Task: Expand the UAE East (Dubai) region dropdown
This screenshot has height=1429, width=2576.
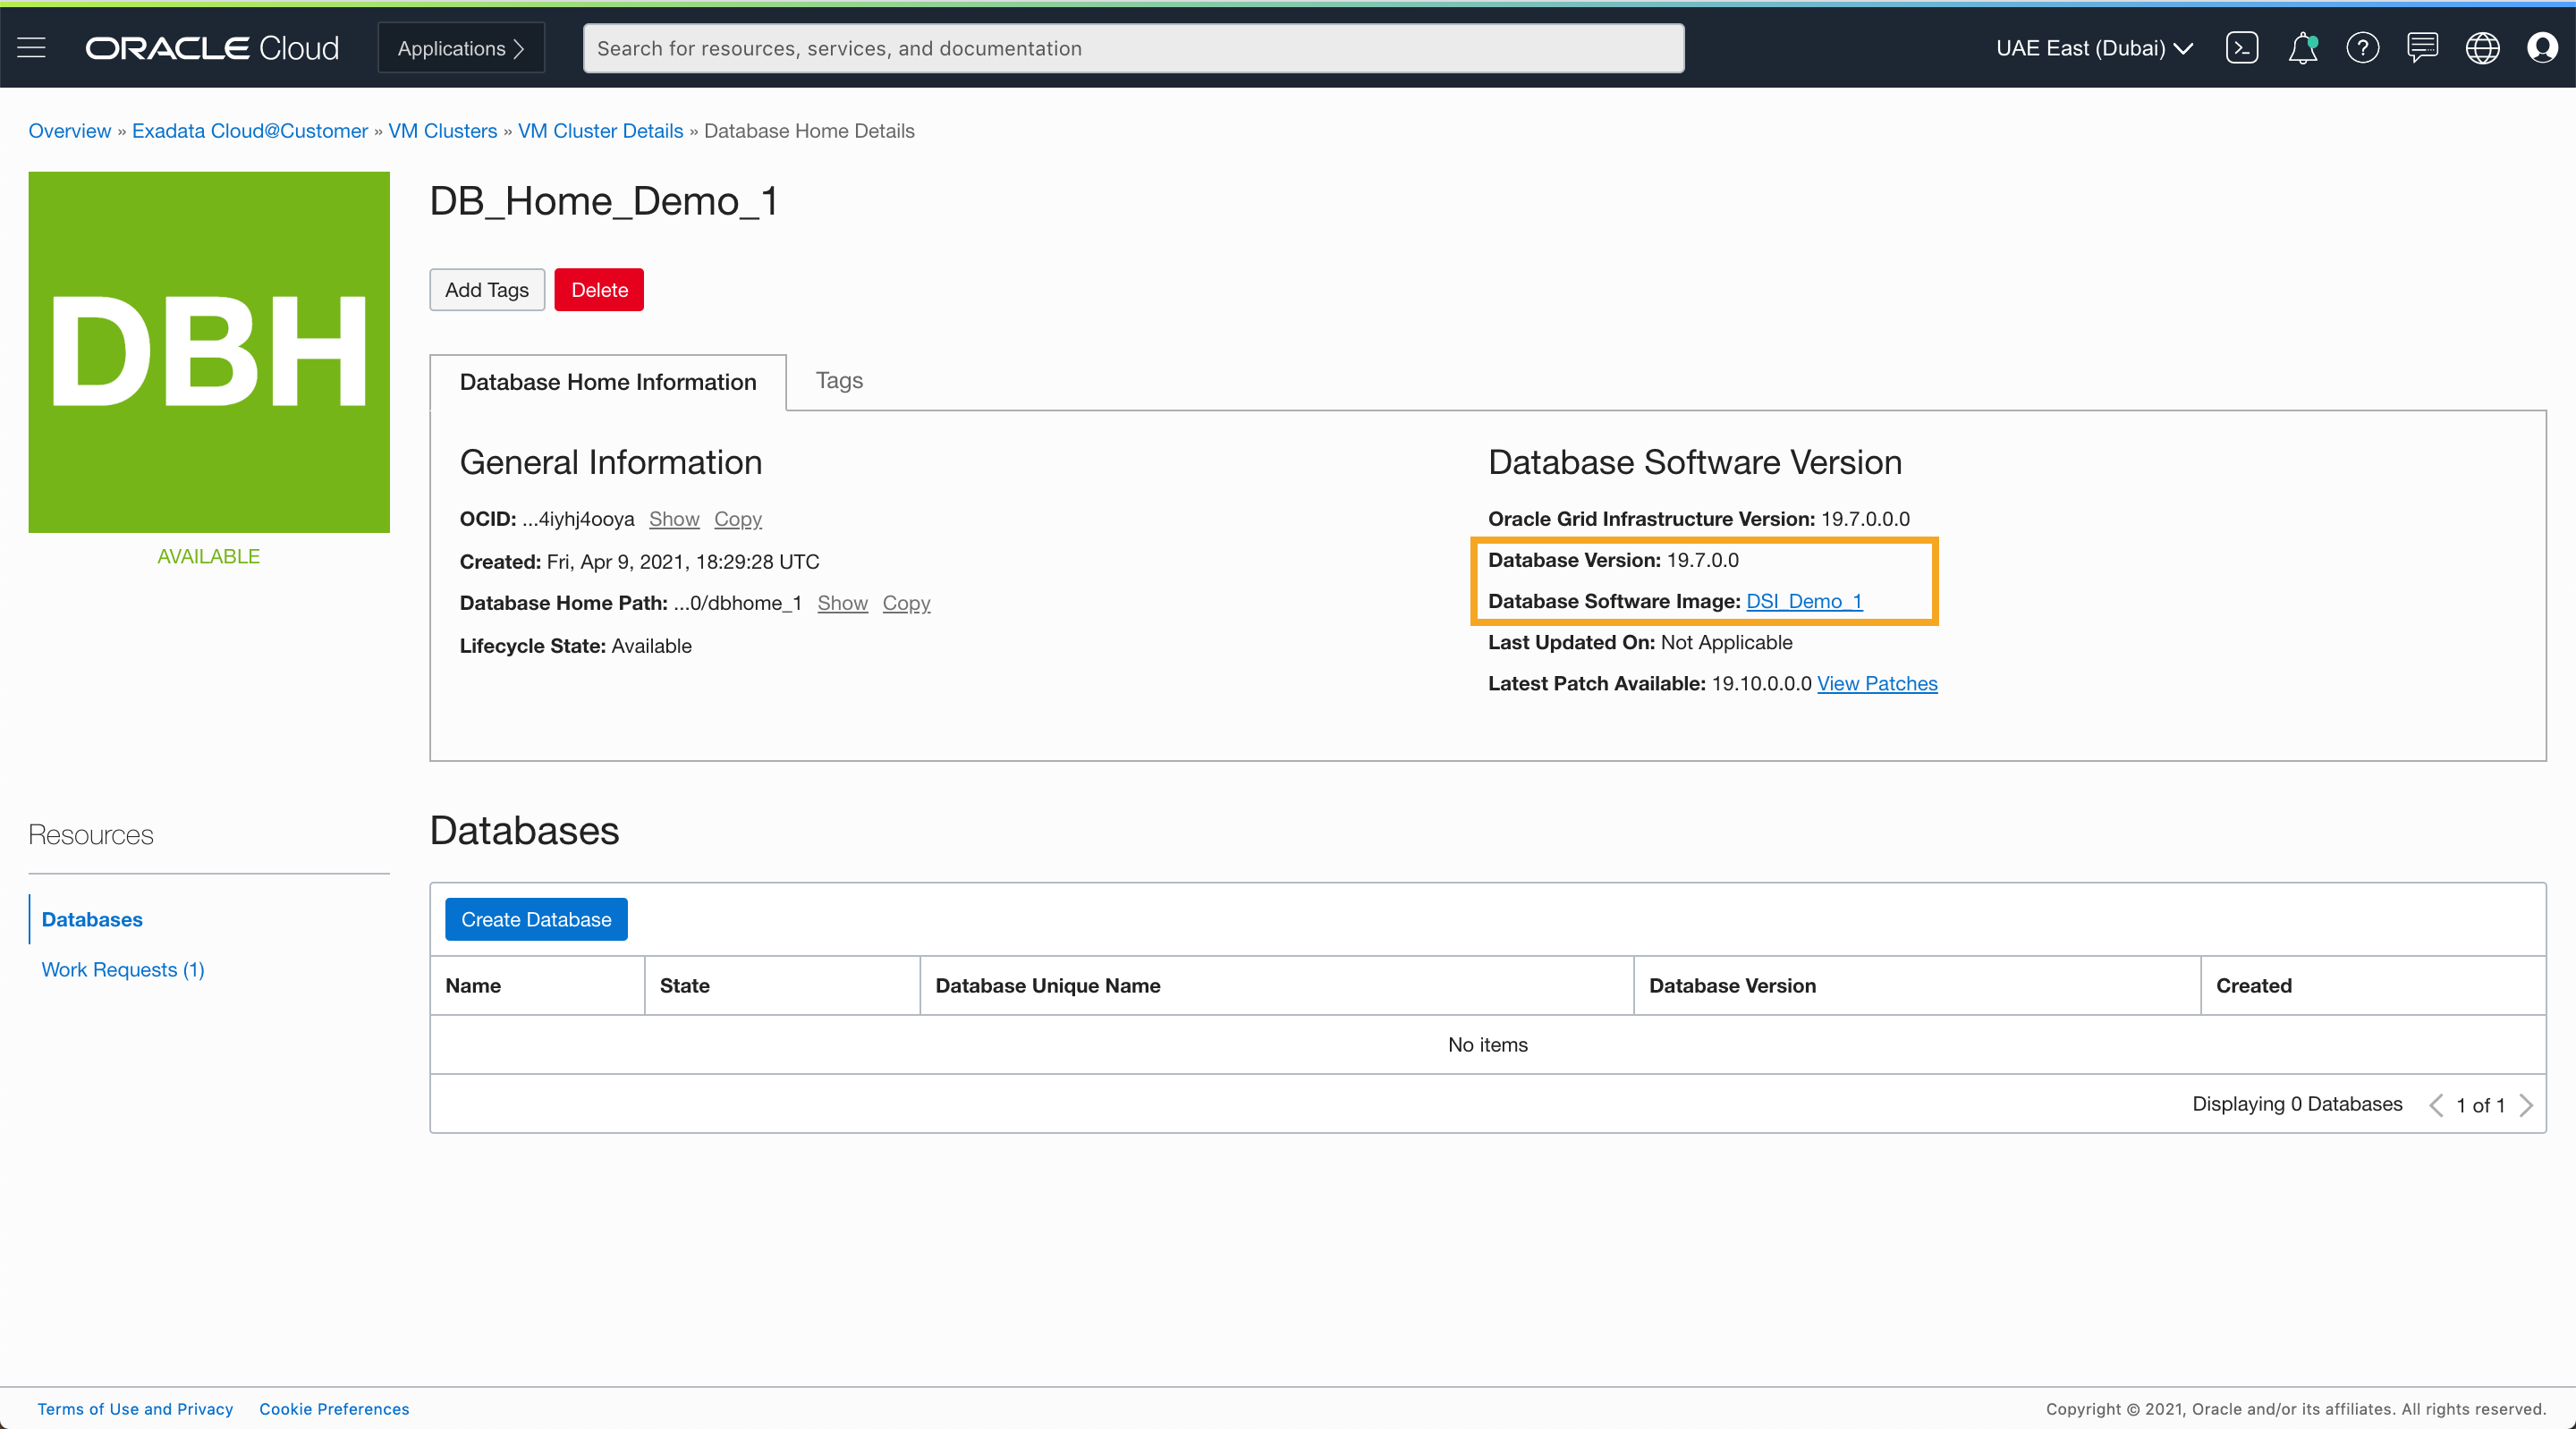Action: (2094, 48)
